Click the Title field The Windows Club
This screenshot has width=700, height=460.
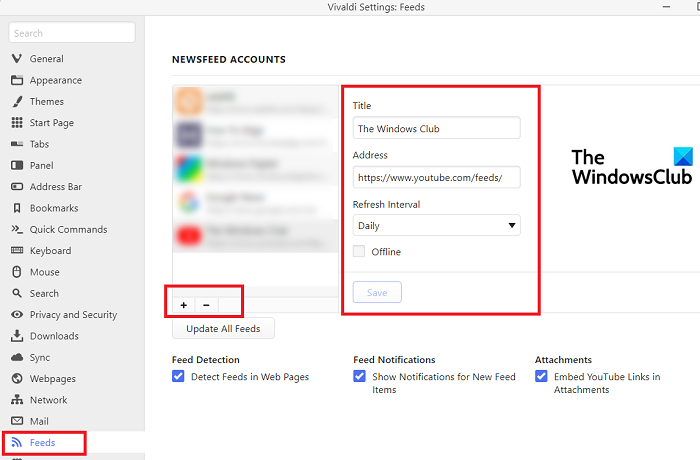point(437,128)
